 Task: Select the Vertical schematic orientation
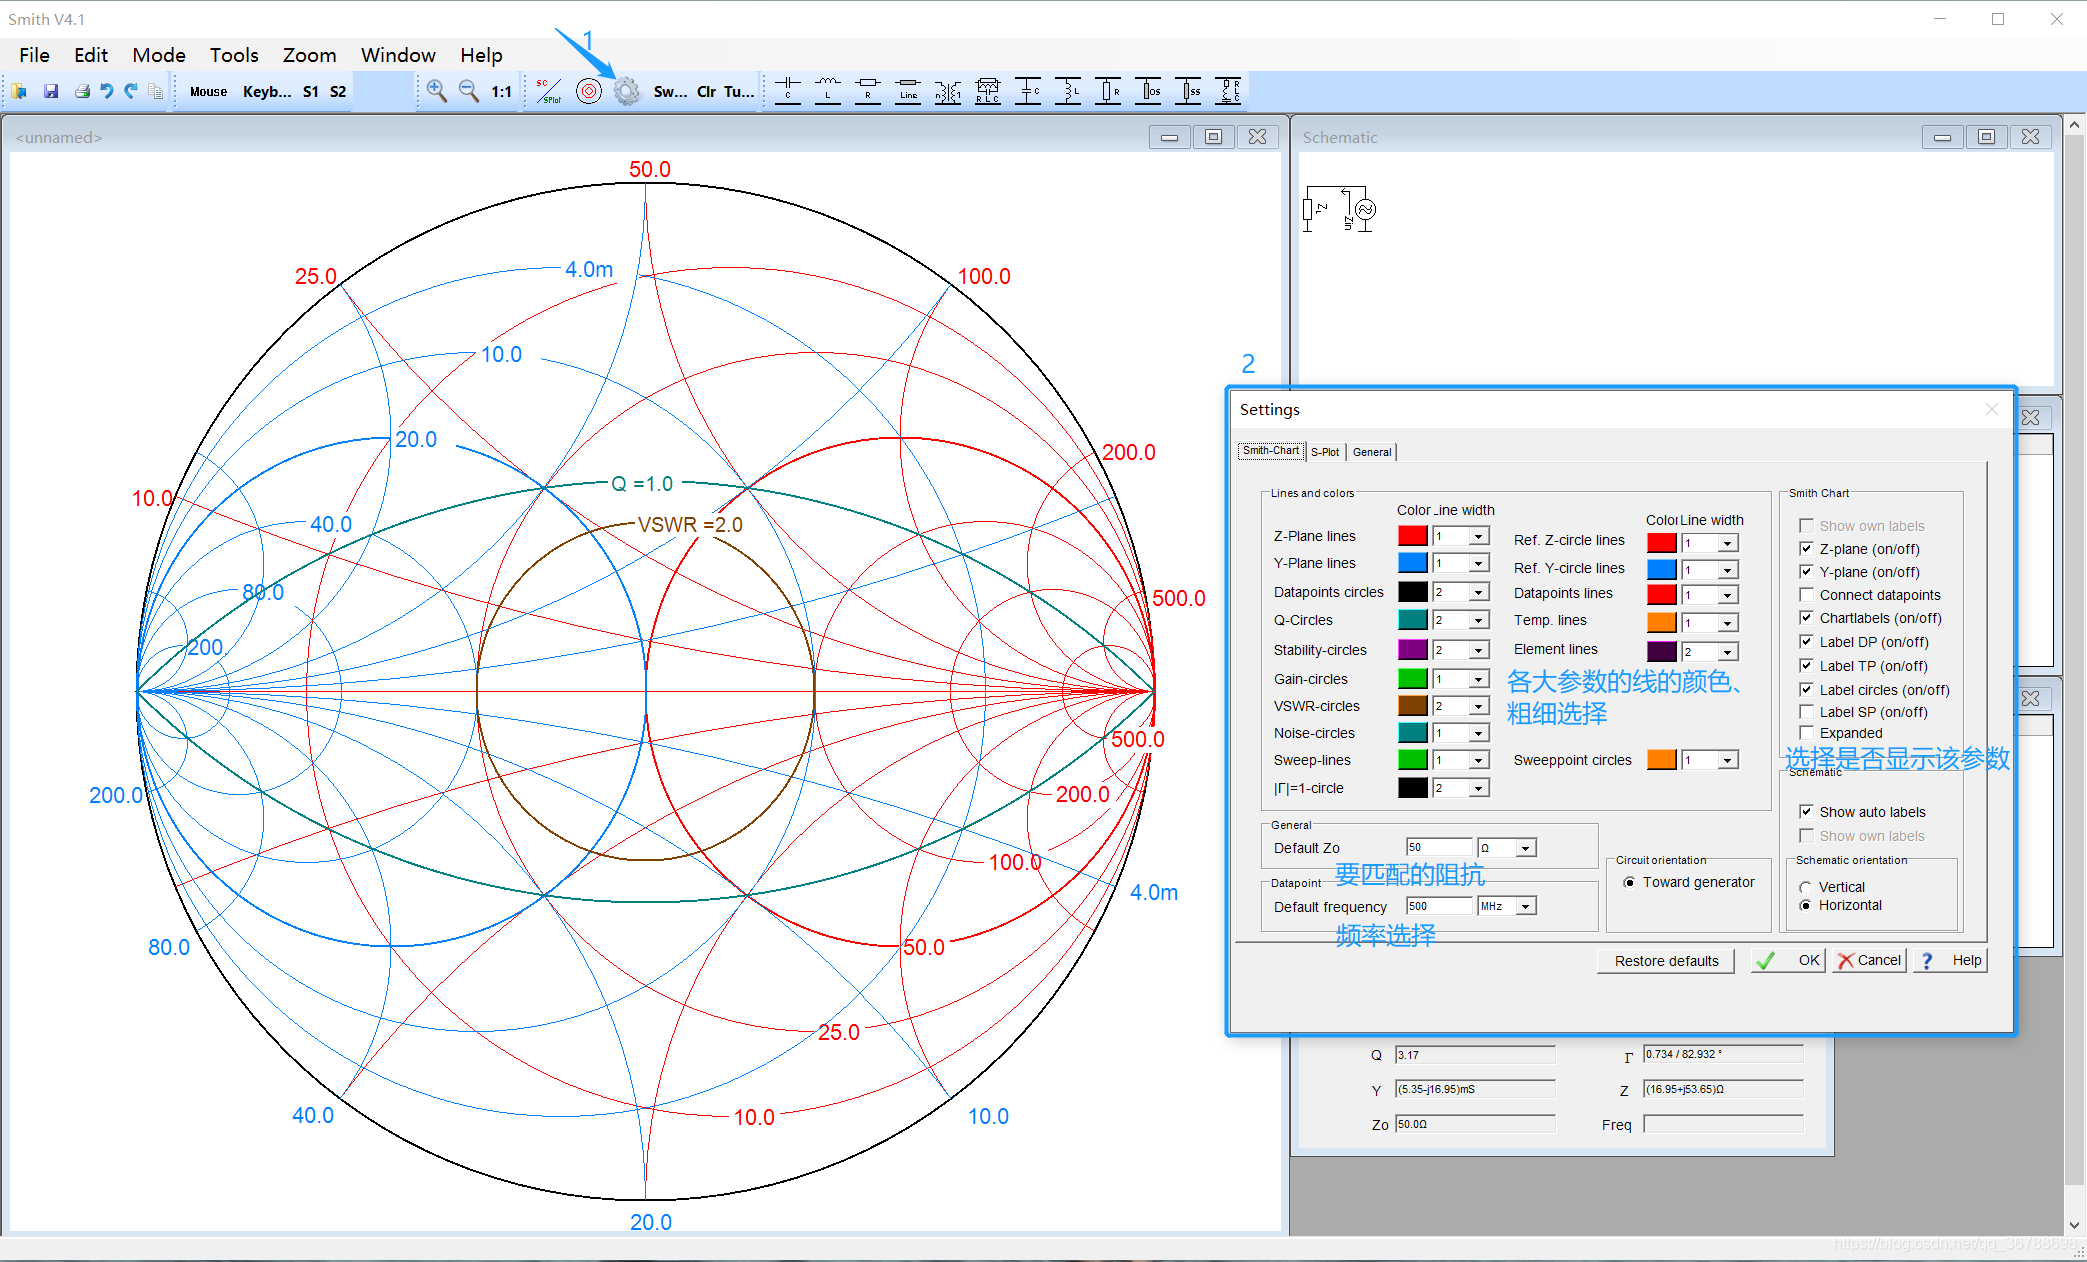(x=1805, y=887)
